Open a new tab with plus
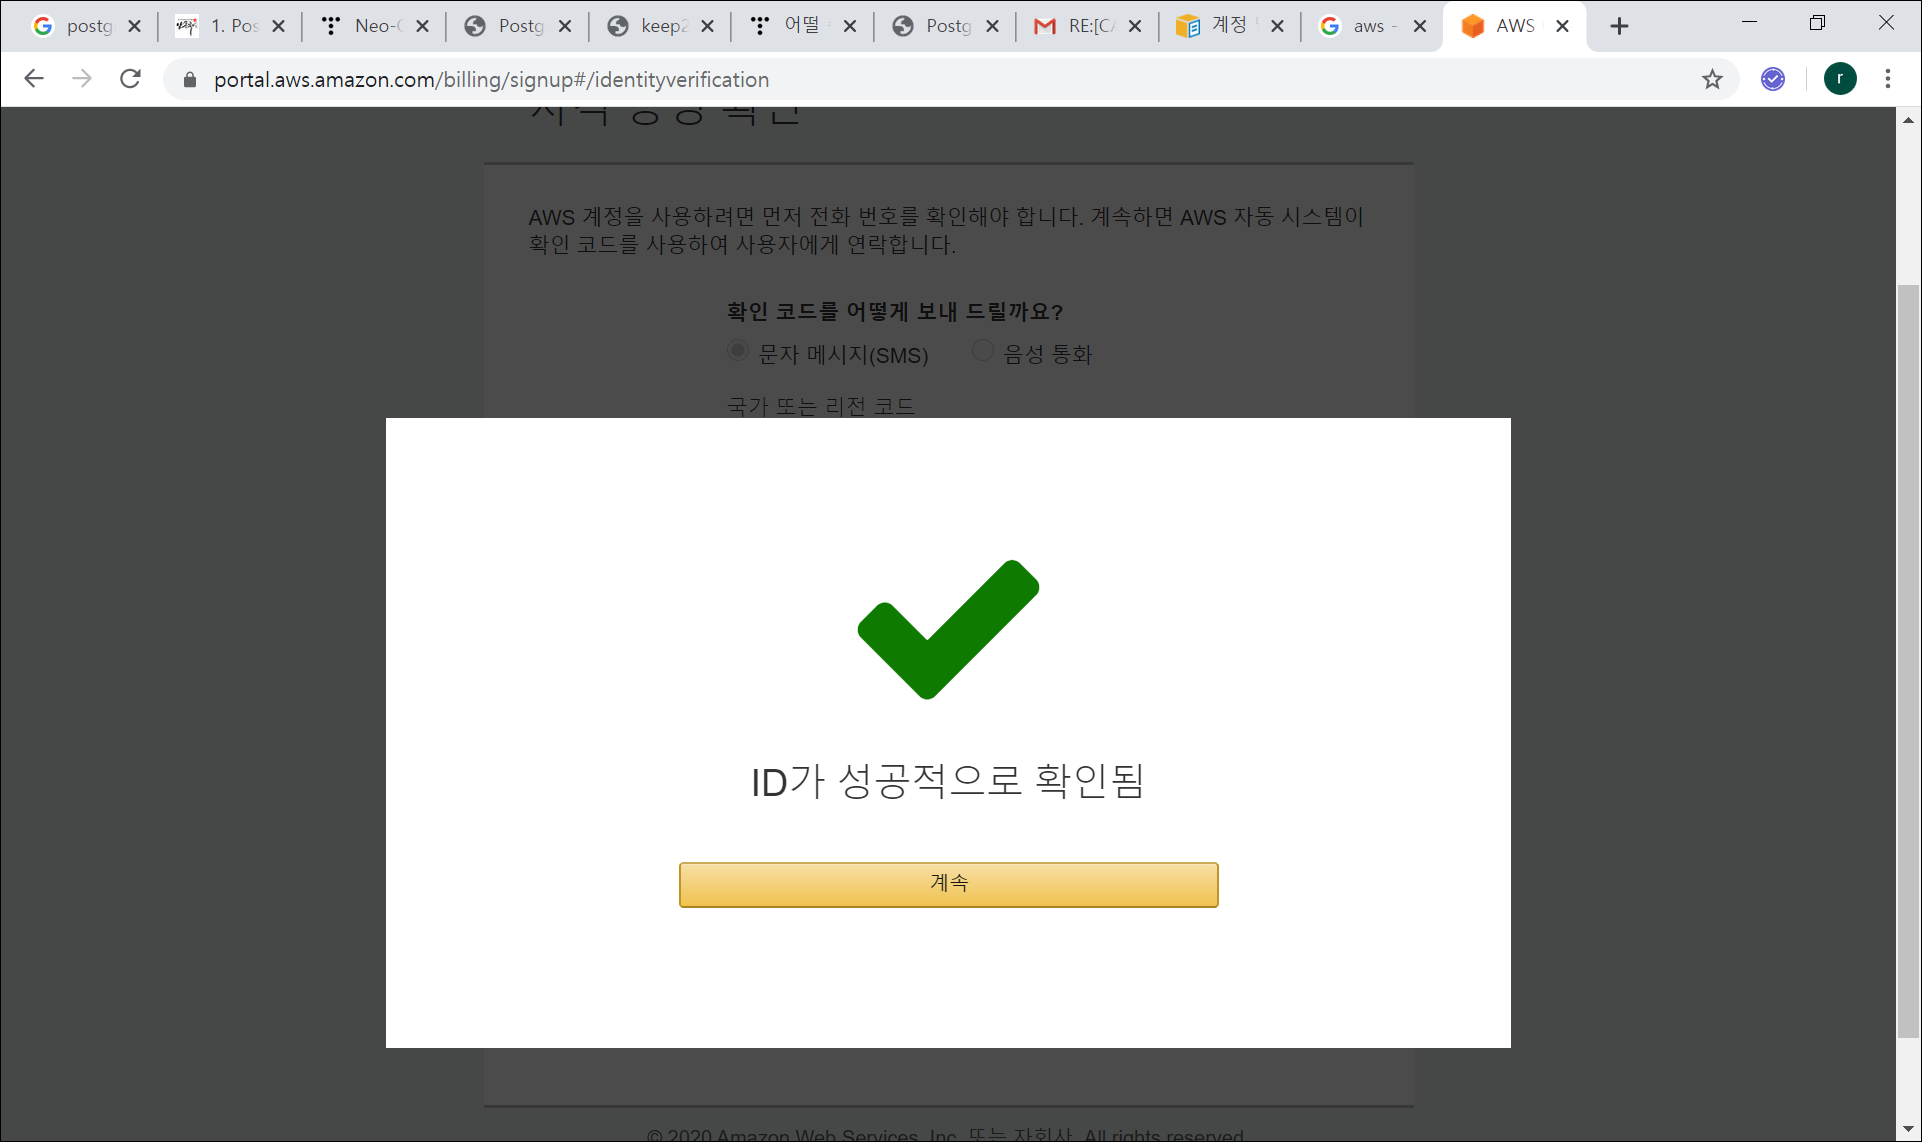Image resolution: width=1922 pixels, height=1142 pixels. pos(1619,27)
